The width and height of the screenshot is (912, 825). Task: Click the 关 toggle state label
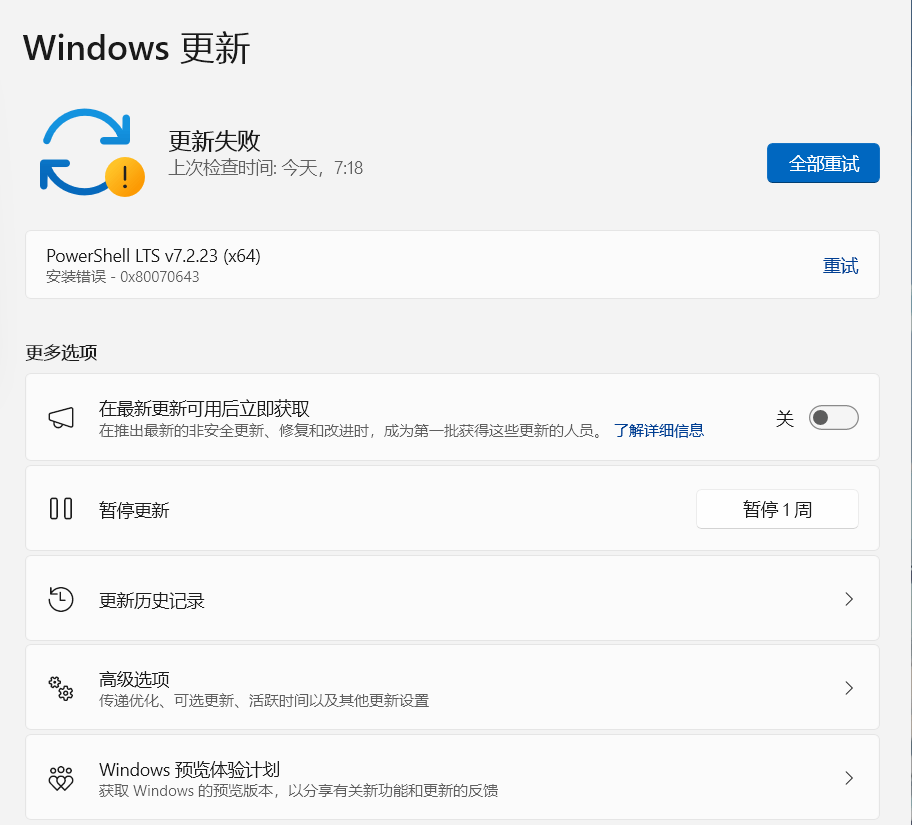click(x=785, y=418)
